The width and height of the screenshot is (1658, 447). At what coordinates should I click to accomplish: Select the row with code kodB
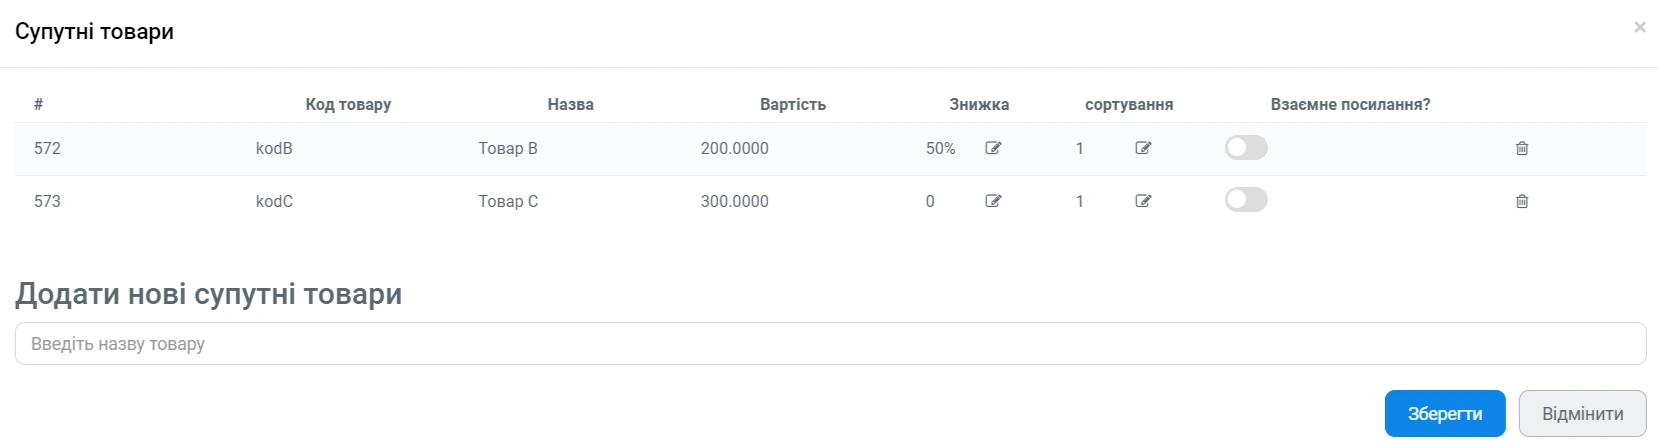(x=274, y=148)
